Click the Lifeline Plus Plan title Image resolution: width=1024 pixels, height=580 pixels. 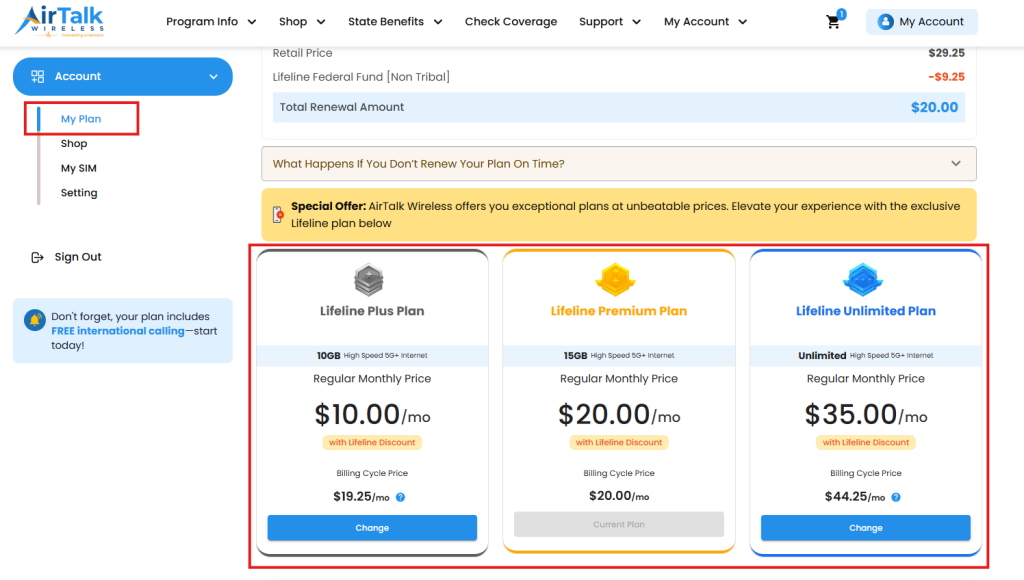point(372,311)
